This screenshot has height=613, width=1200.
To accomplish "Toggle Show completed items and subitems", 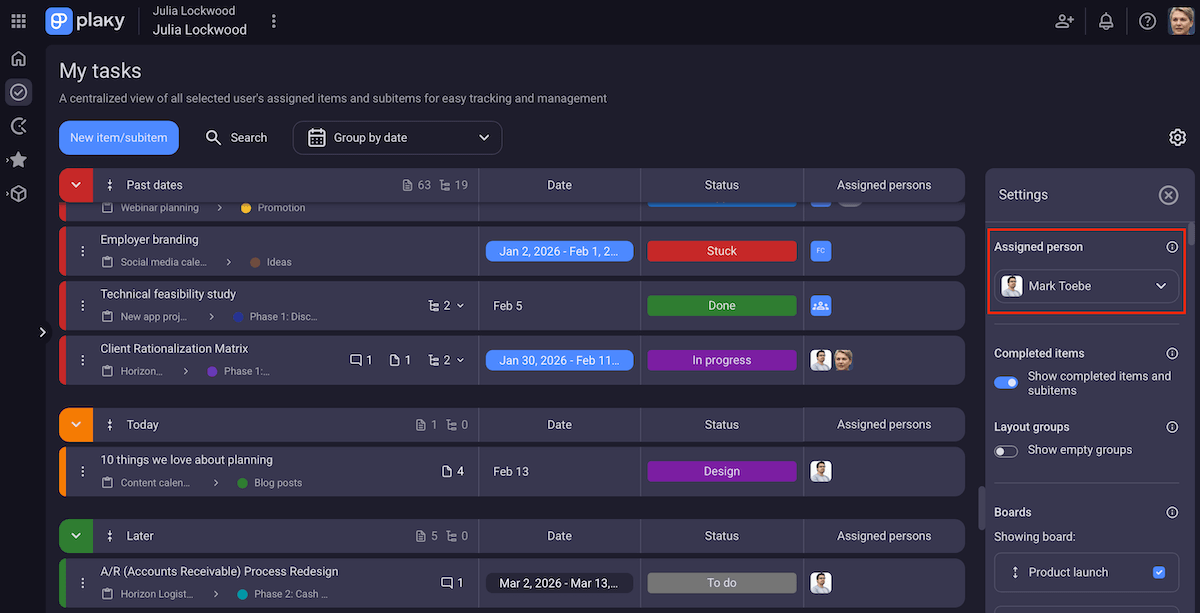I will tap(1006, 383).
